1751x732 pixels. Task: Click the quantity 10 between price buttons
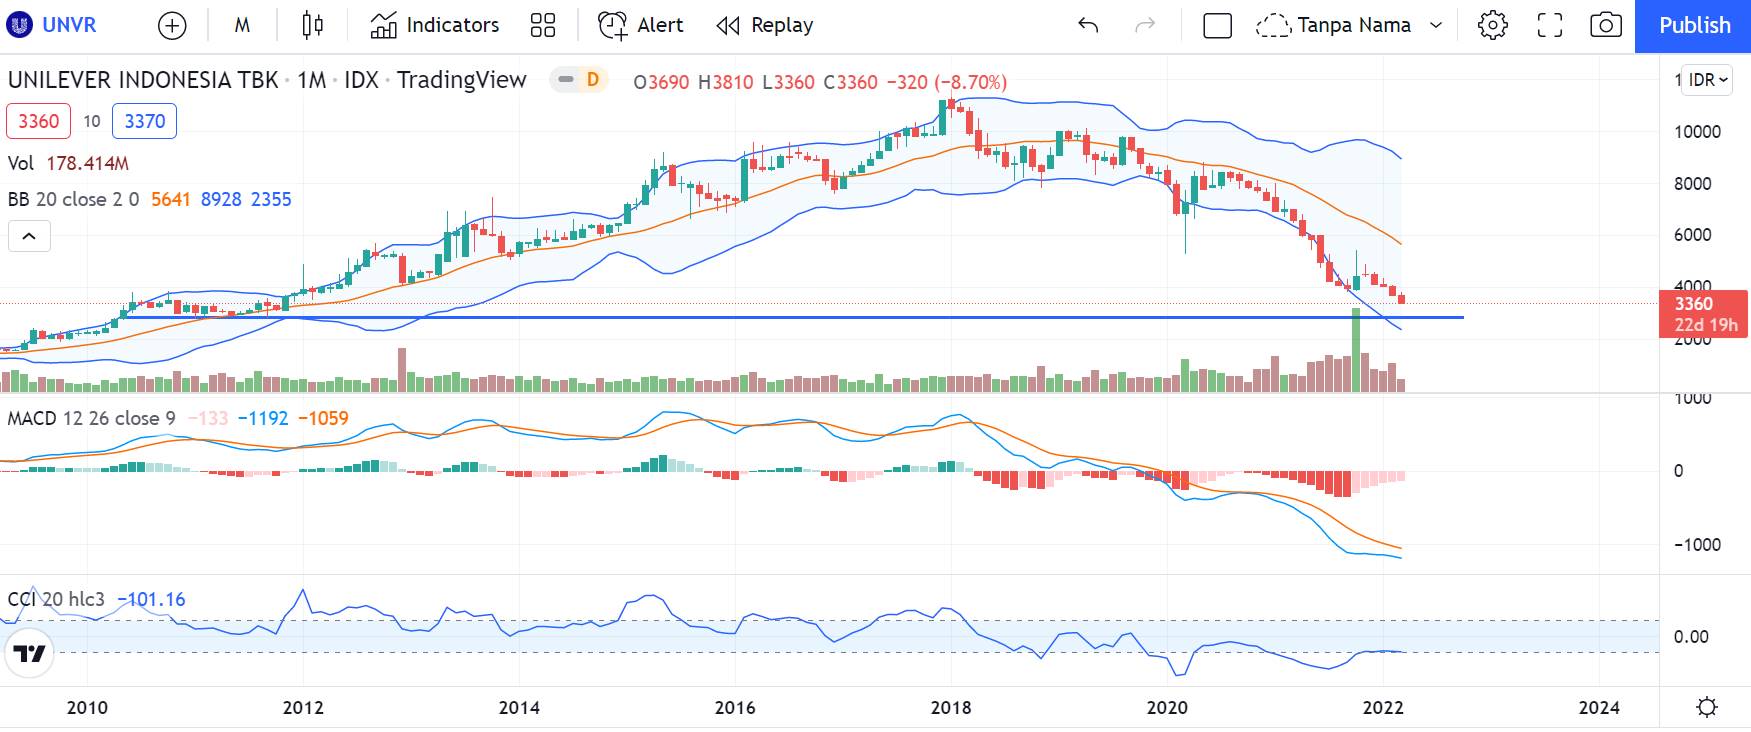pos(92,121)
